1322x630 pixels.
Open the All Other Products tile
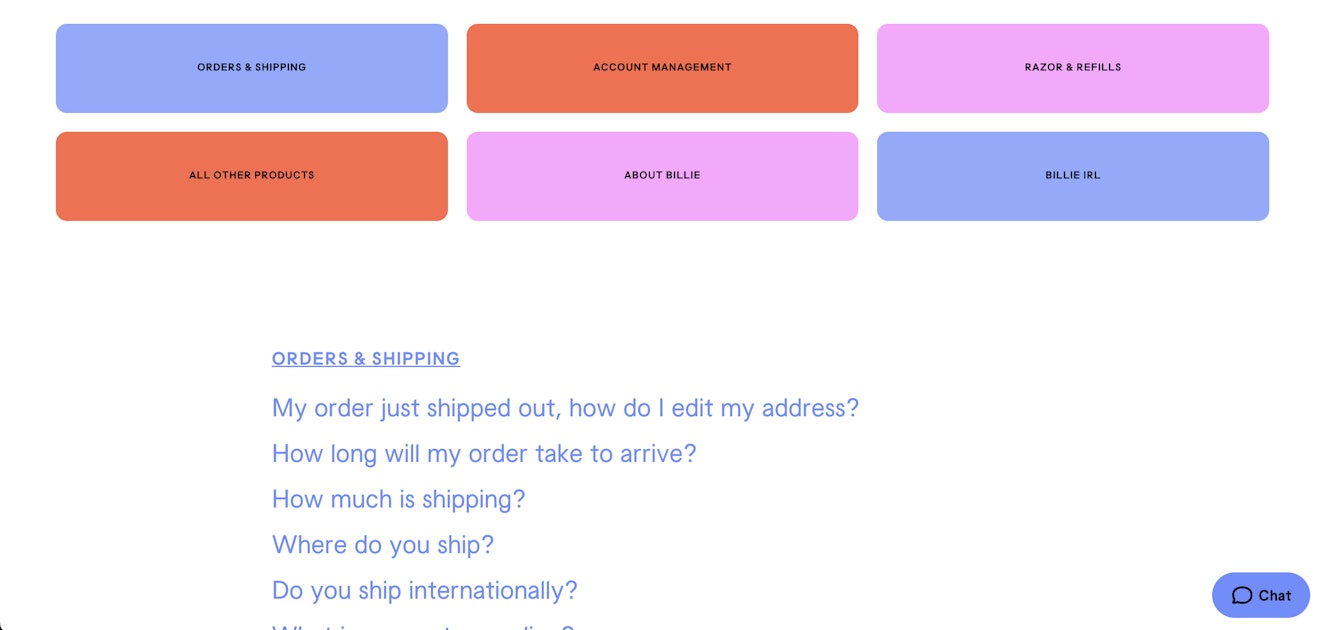tap(252, 176)
